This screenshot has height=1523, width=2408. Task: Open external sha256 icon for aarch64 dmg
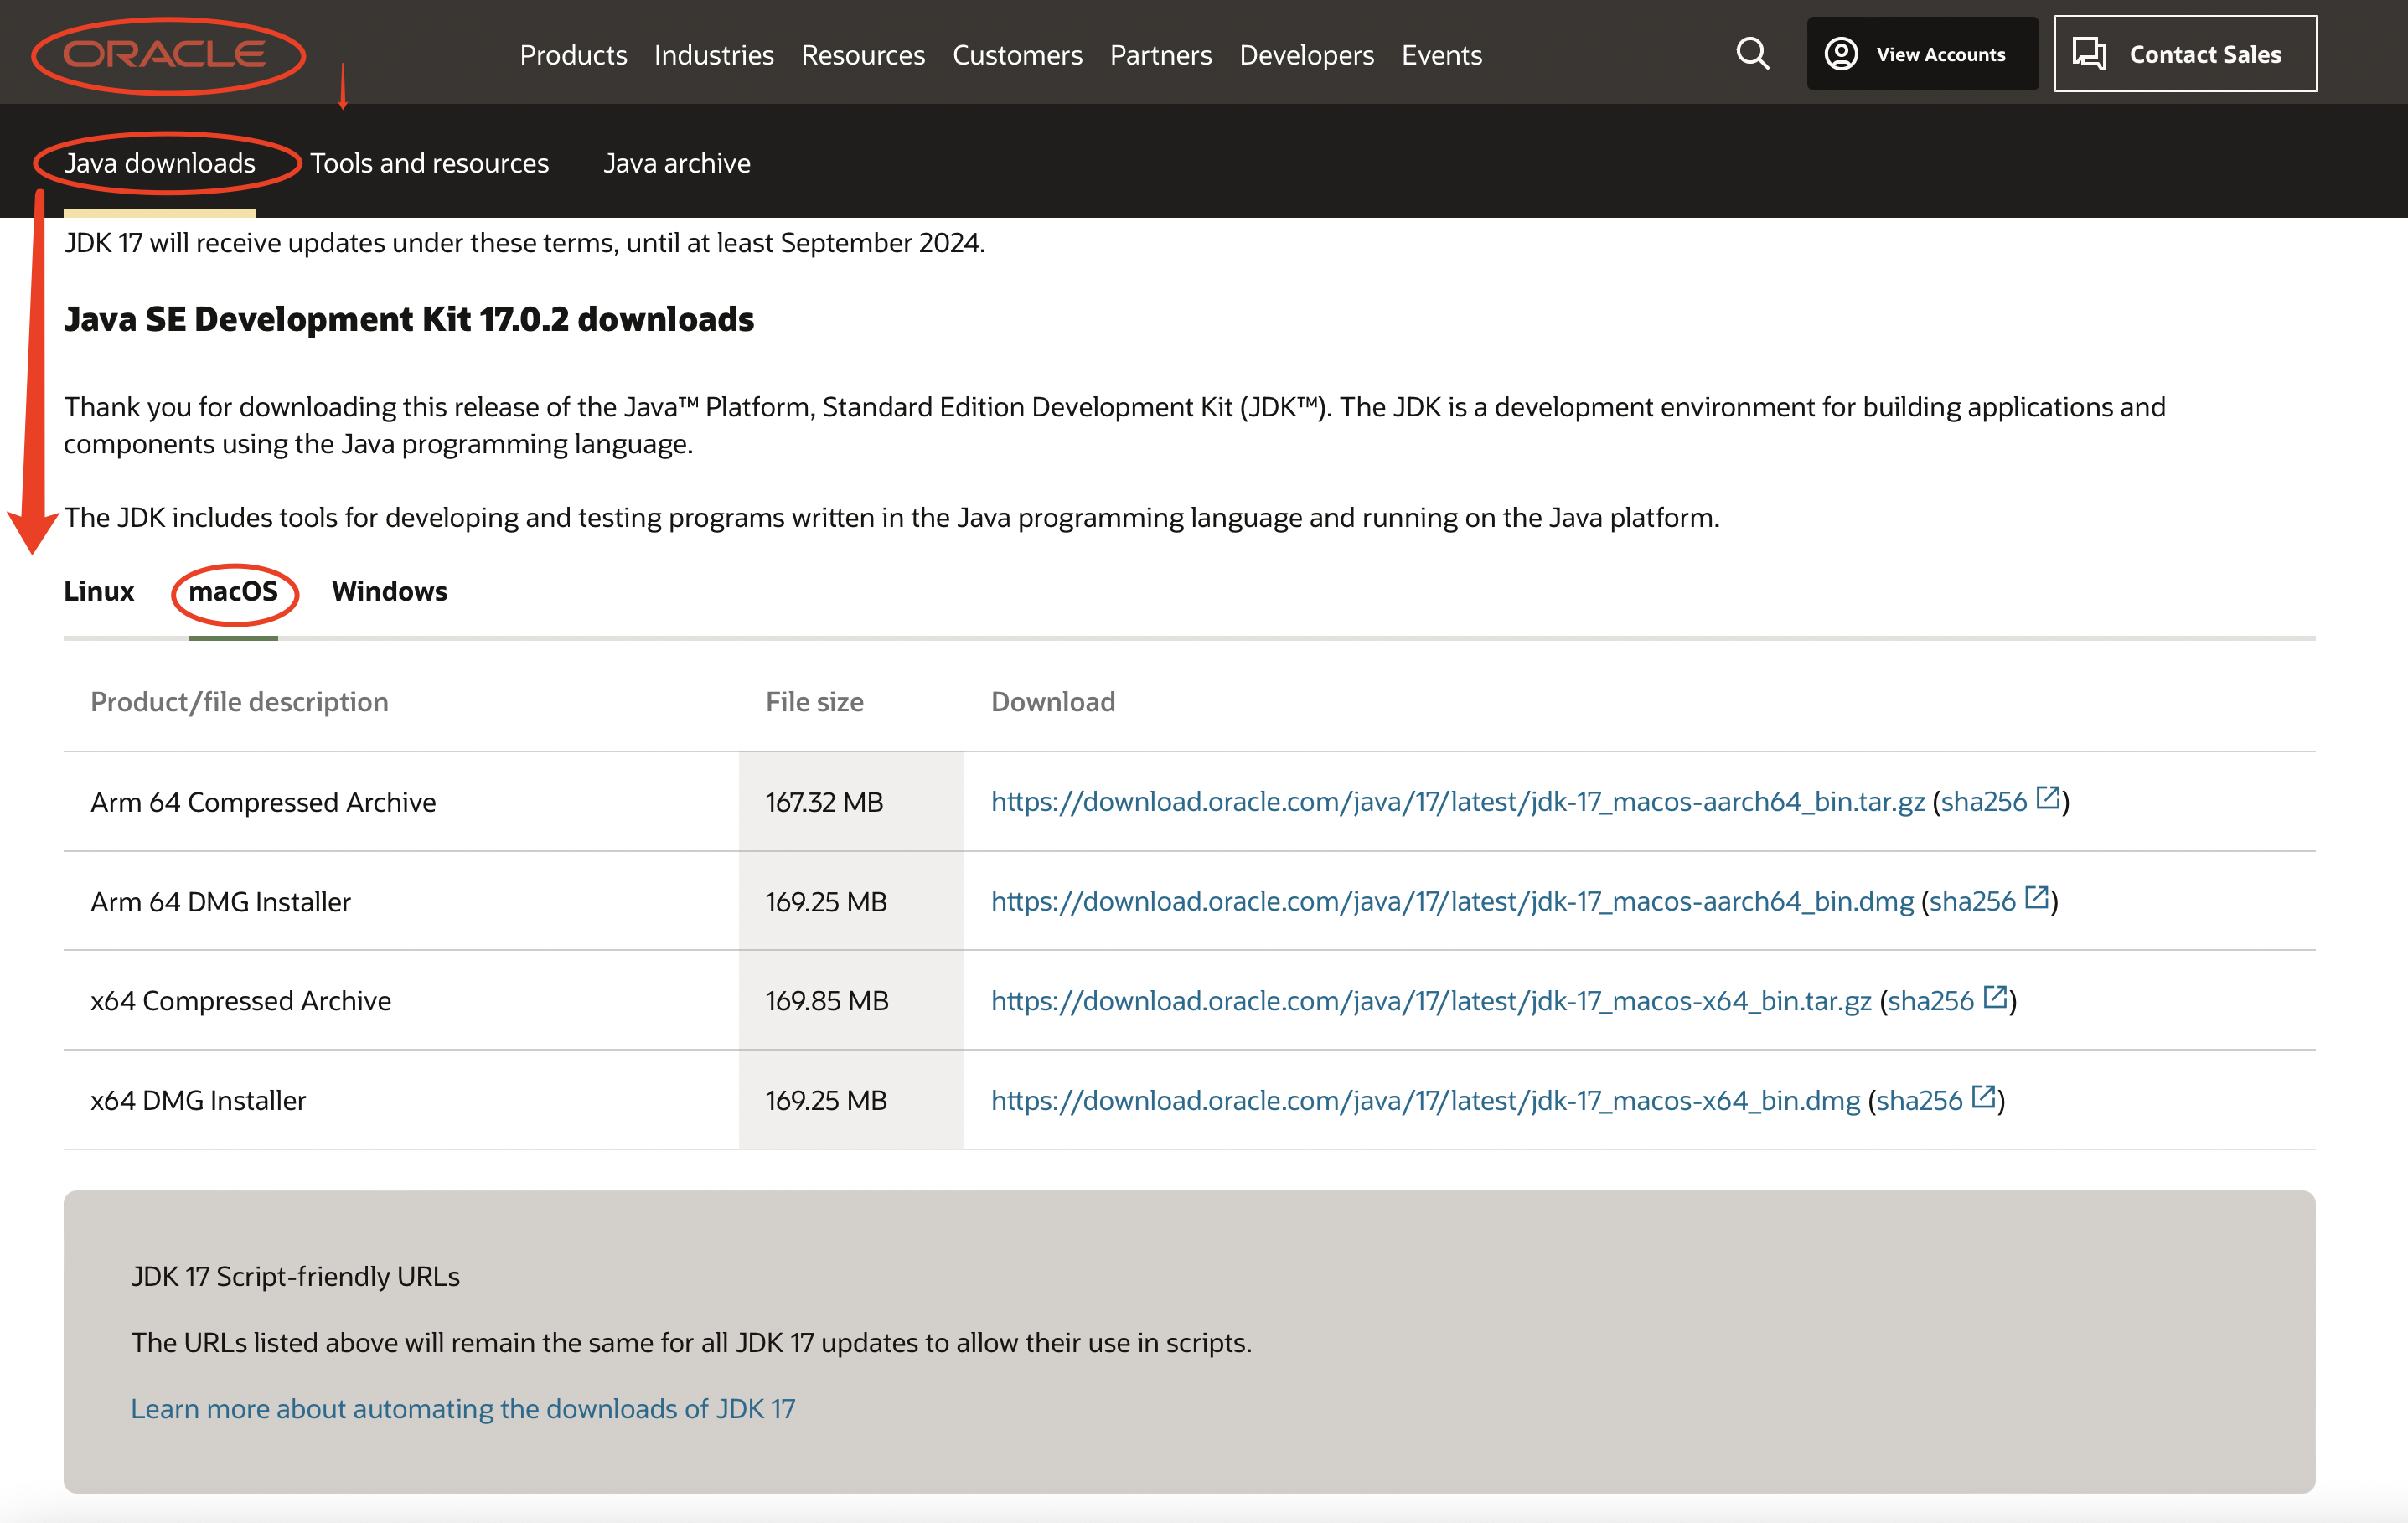point(2036,899)
